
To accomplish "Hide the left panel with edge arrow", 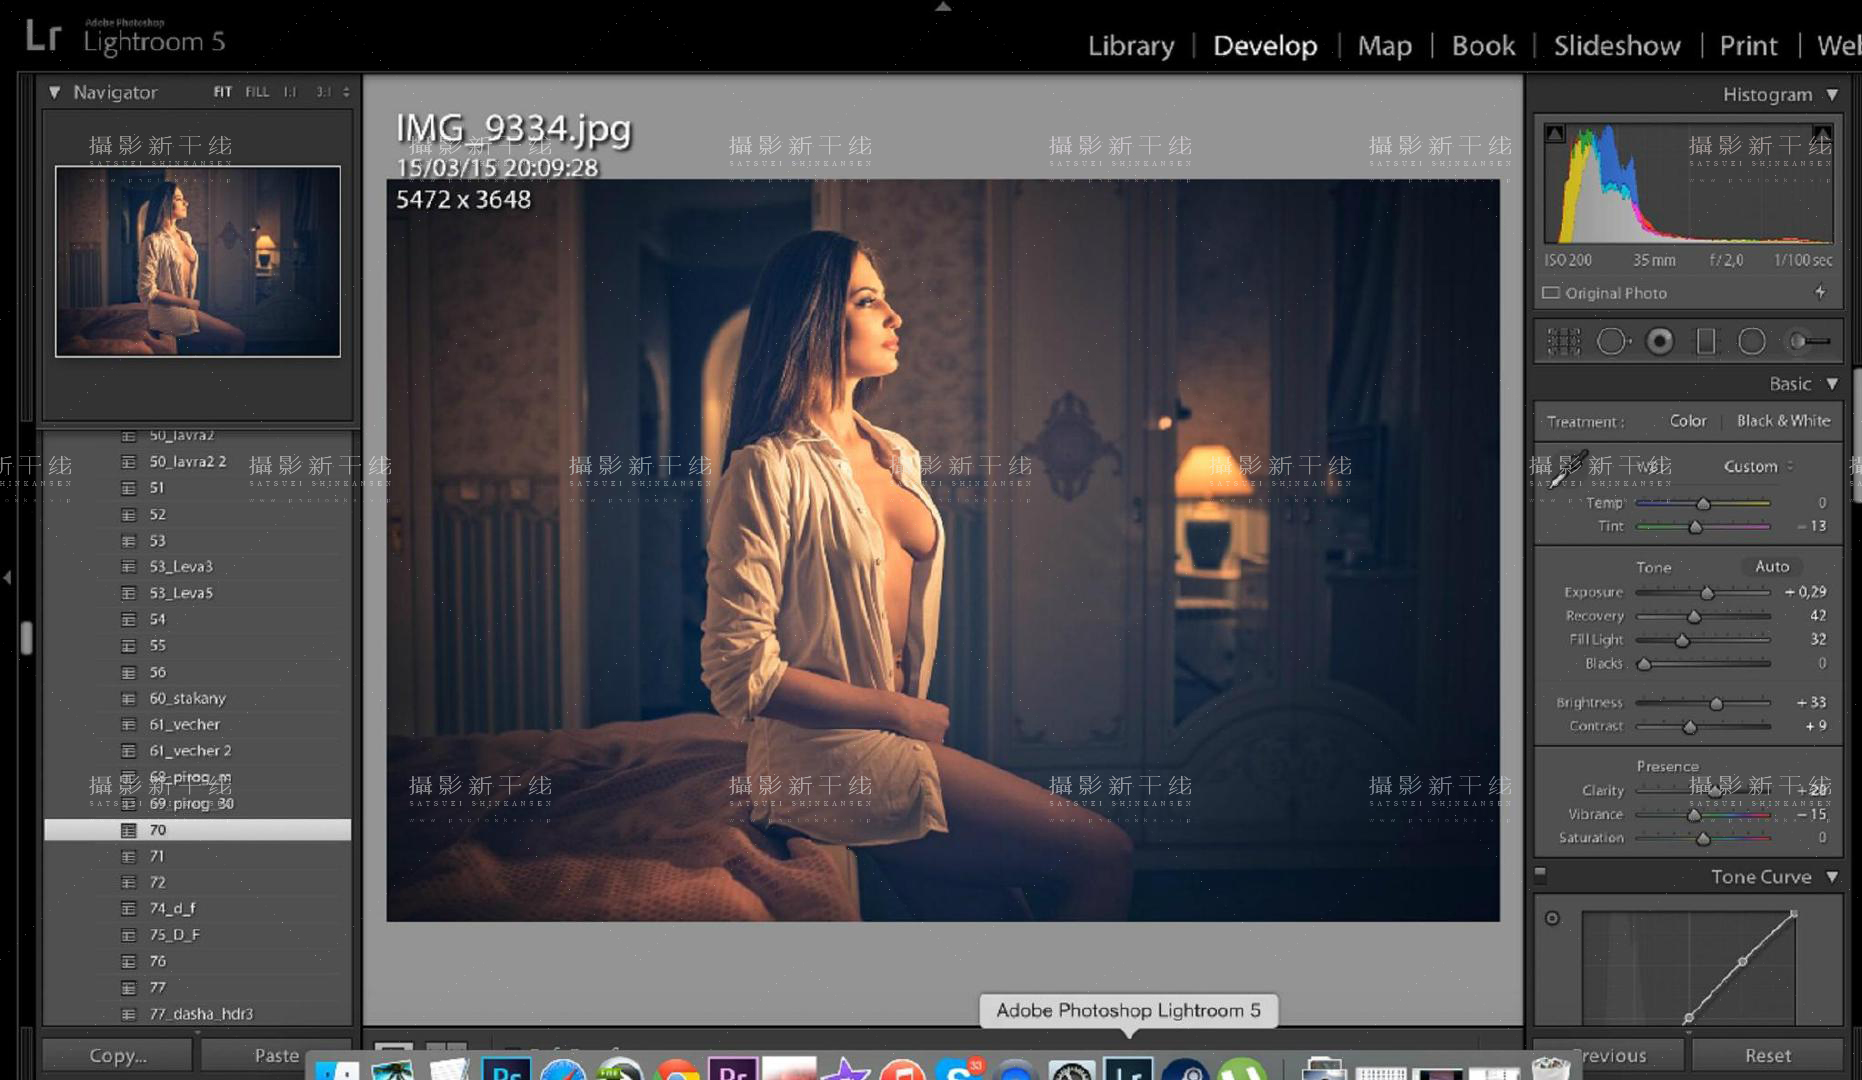I will click(x=7, y=577).
